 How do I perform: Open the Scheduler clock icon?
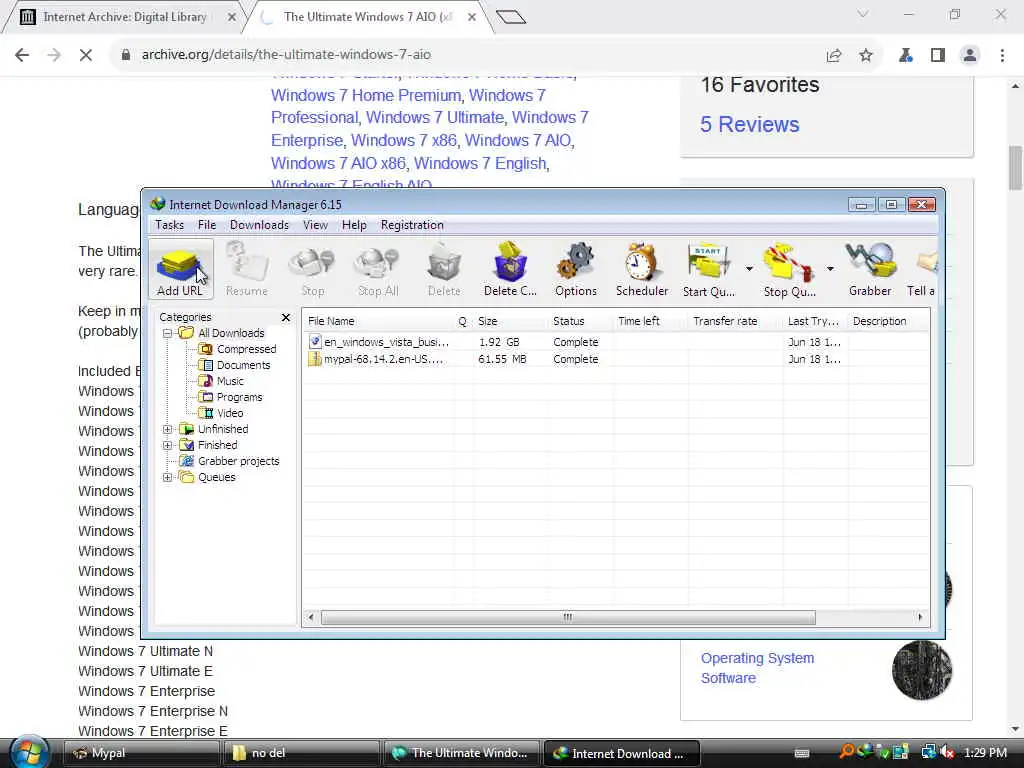coord(642,269)
